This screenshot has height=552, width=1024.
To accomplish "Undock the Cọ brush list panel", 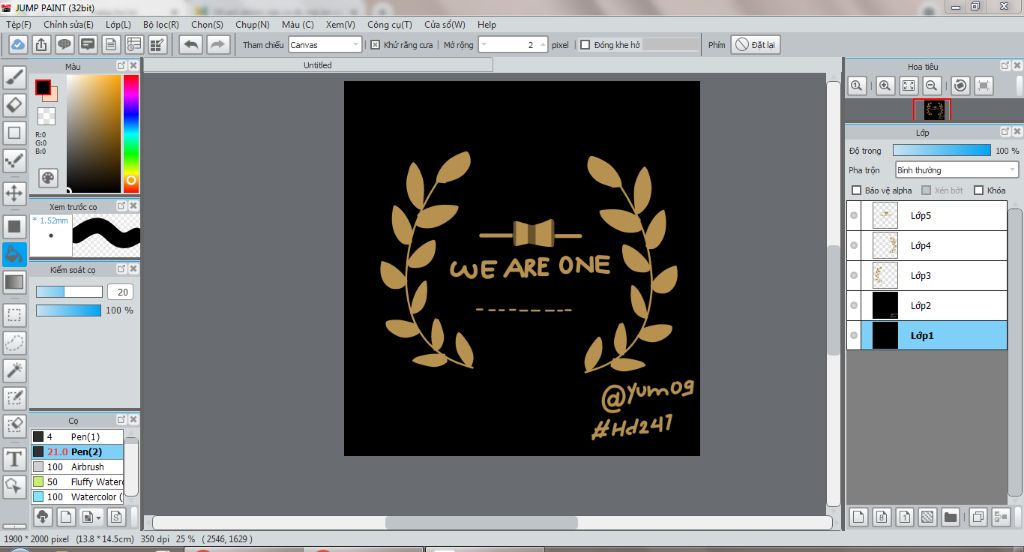I will coord(121,419).
